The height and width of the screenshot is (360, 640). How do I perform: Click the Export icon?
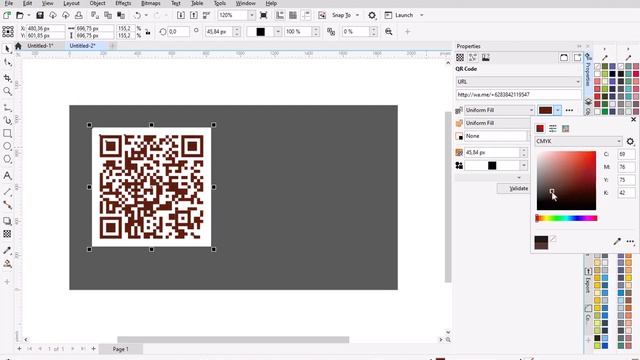(194, 15)
